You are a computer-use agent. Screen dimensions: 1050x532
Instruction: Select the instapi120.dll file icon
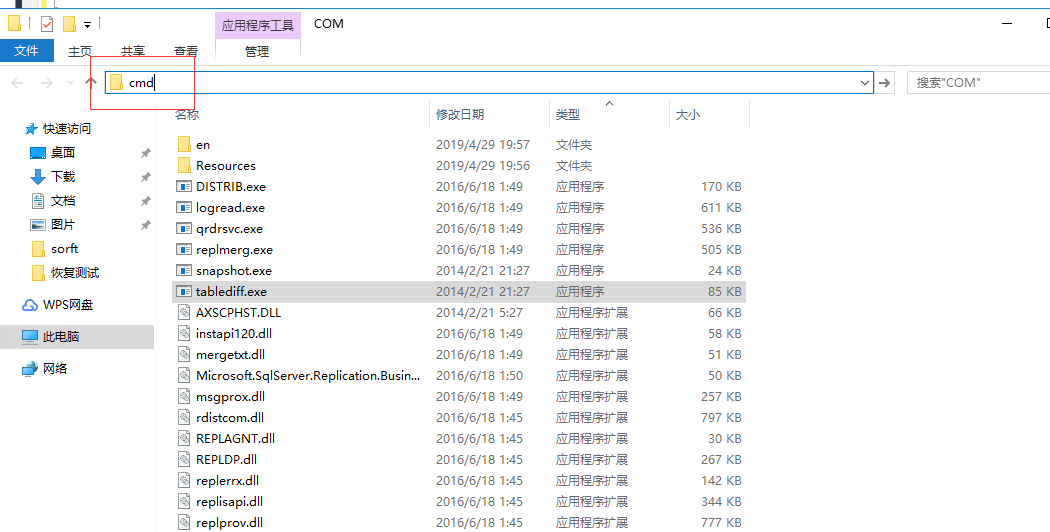pyautogui.click(x=184, y=334)
